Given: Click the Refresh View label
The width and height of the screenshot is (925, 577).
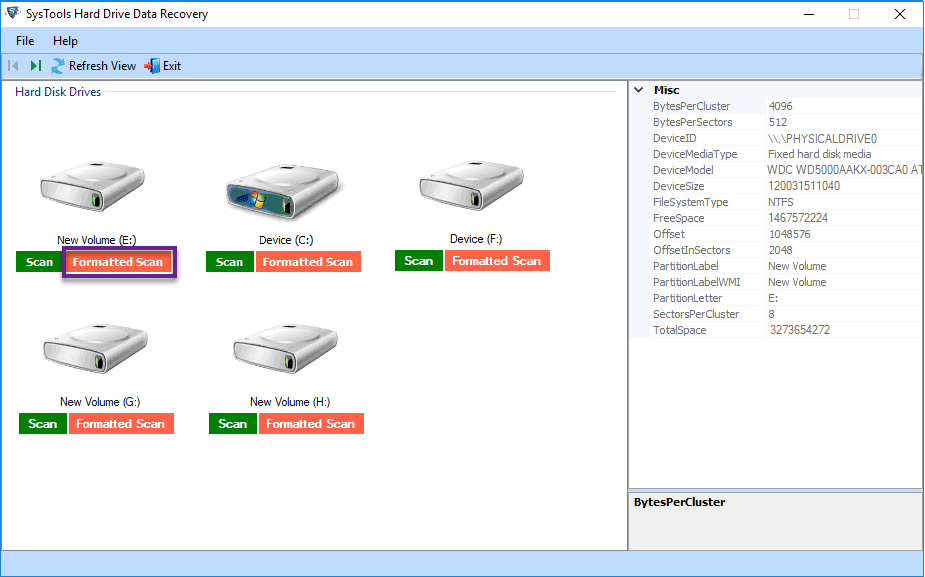Looking at the screenshot, I should (x=102, y=65).
